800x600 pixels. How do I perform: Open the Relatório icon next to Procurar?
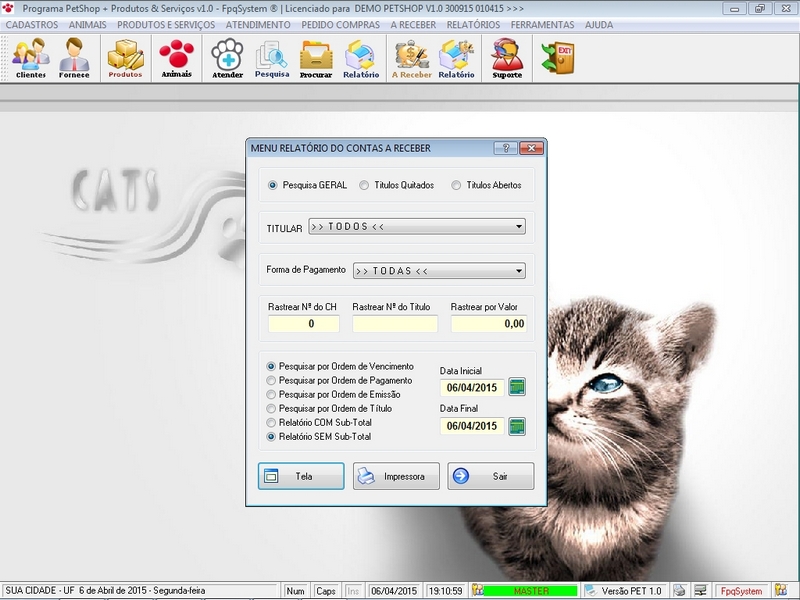pos(361,58)
